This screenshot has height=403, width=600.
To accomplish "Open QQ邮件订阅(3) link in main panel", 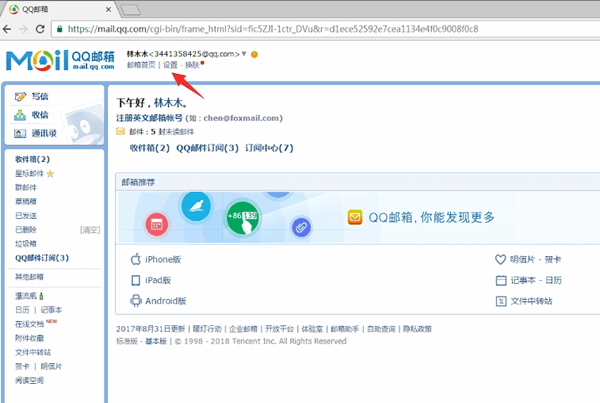I will [x=207, y=148].
